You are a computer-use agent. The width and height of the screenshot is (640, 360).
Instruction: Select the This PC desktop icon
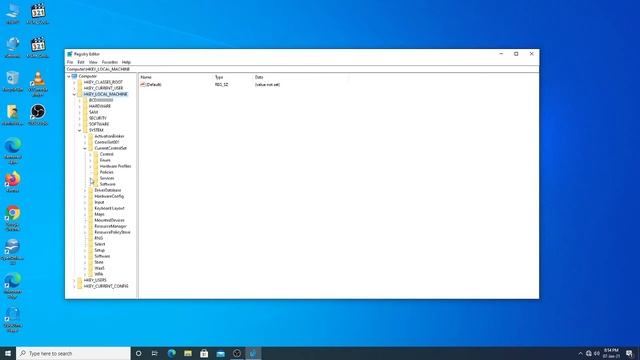point(13,13)
